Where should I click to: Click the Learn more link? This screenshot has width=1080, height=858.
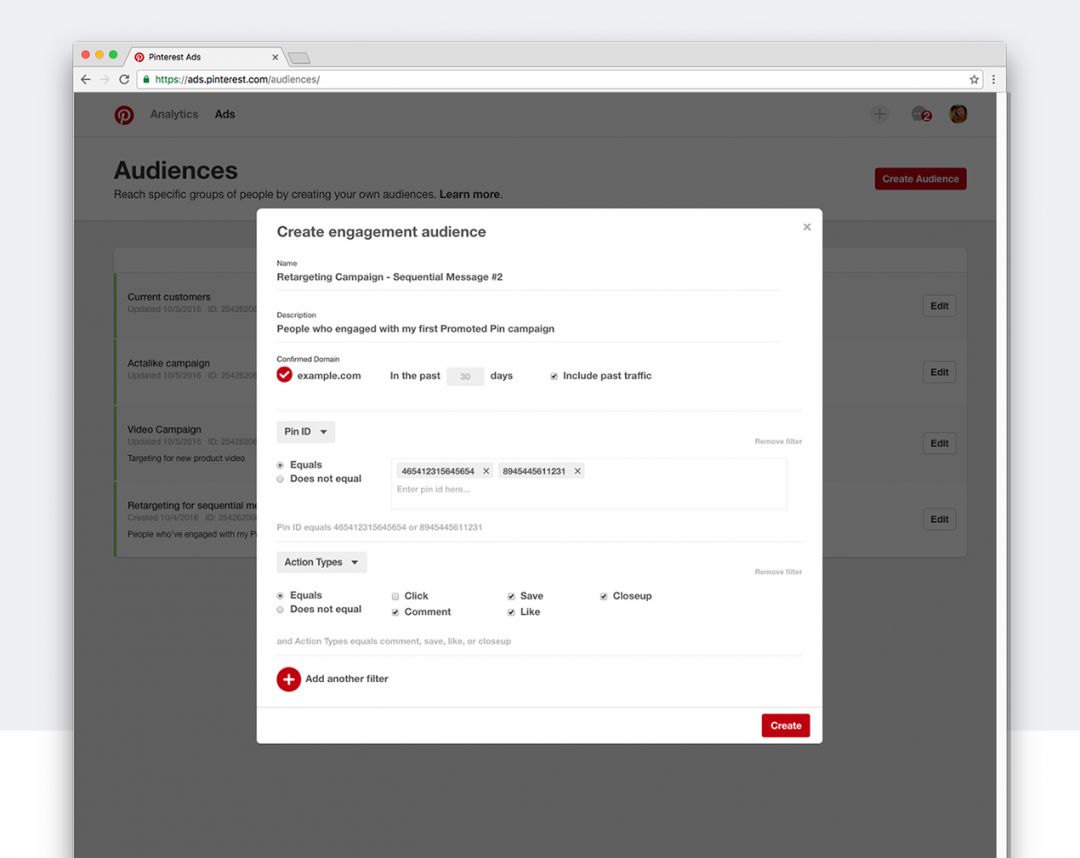point(469,194)
